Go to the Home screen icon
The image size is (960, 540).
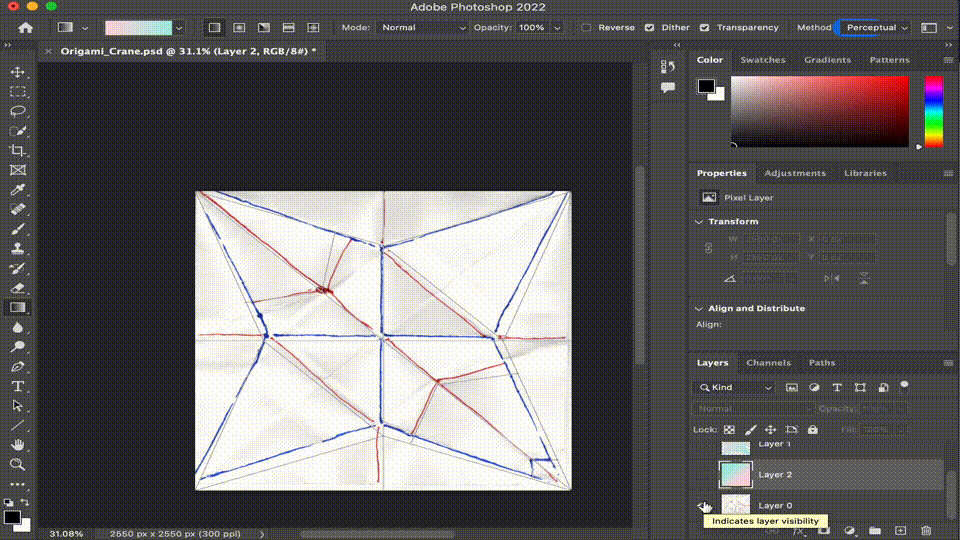(x=26, y=28)
